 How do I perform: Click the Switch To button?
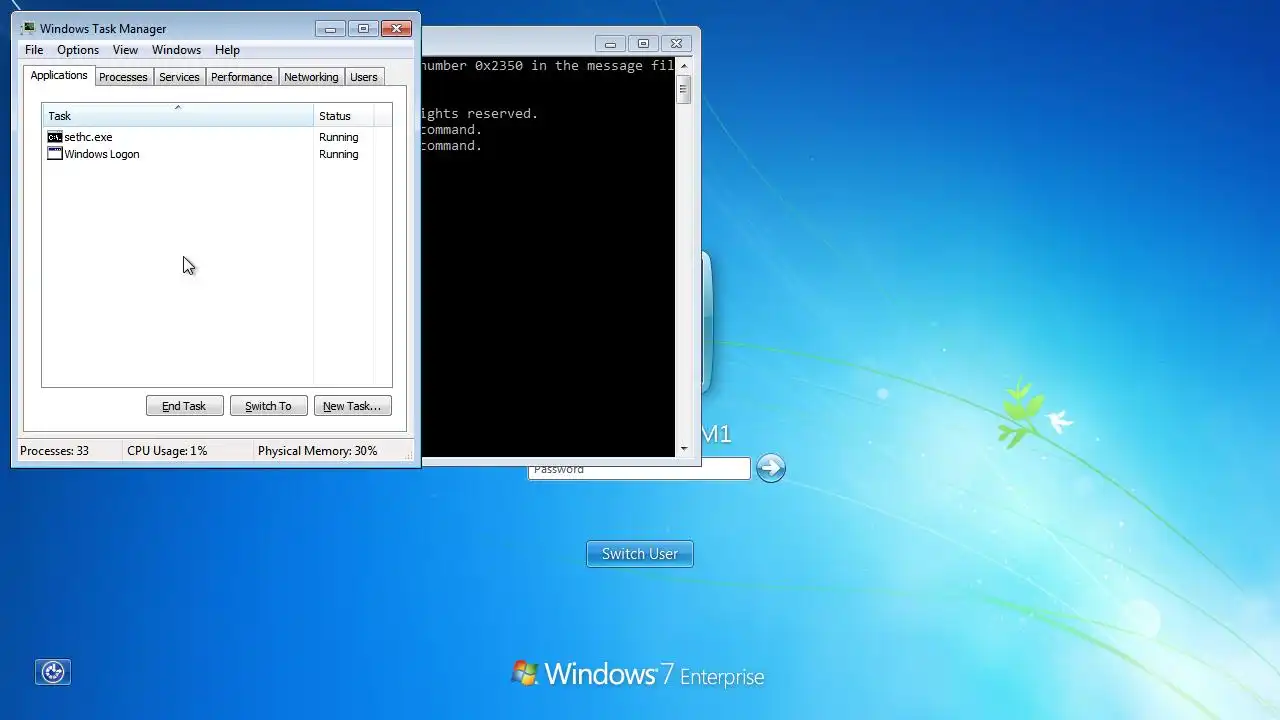click(268, 406)
